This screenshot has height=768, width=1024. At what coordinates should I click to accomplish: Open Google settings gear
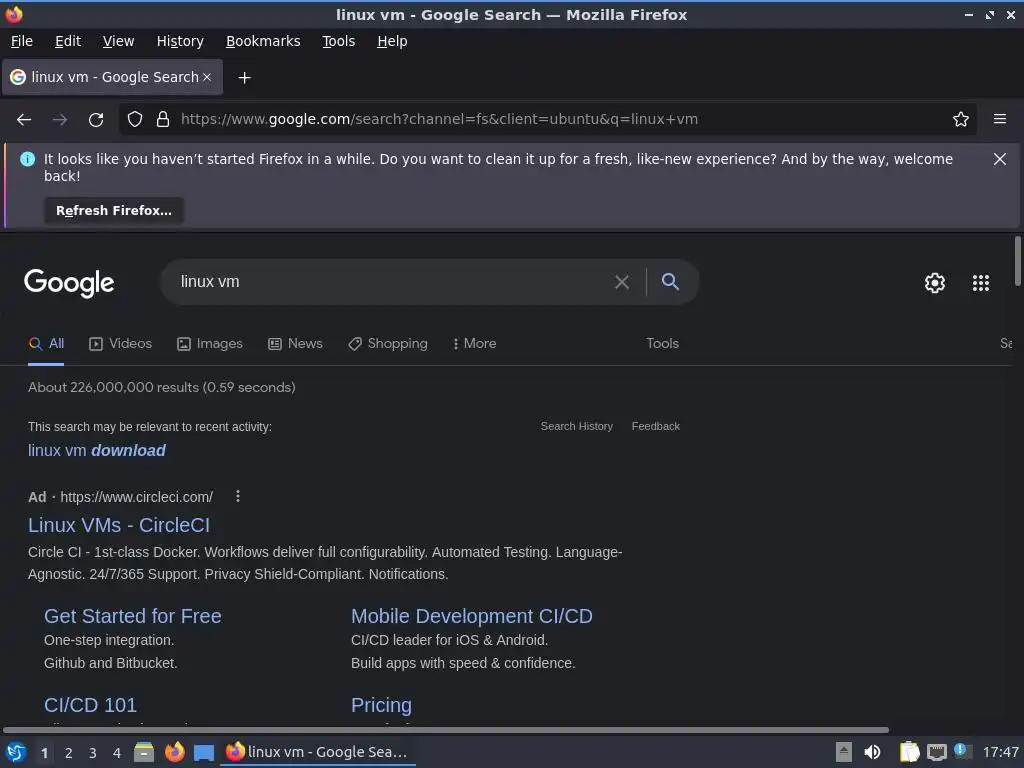935,283
